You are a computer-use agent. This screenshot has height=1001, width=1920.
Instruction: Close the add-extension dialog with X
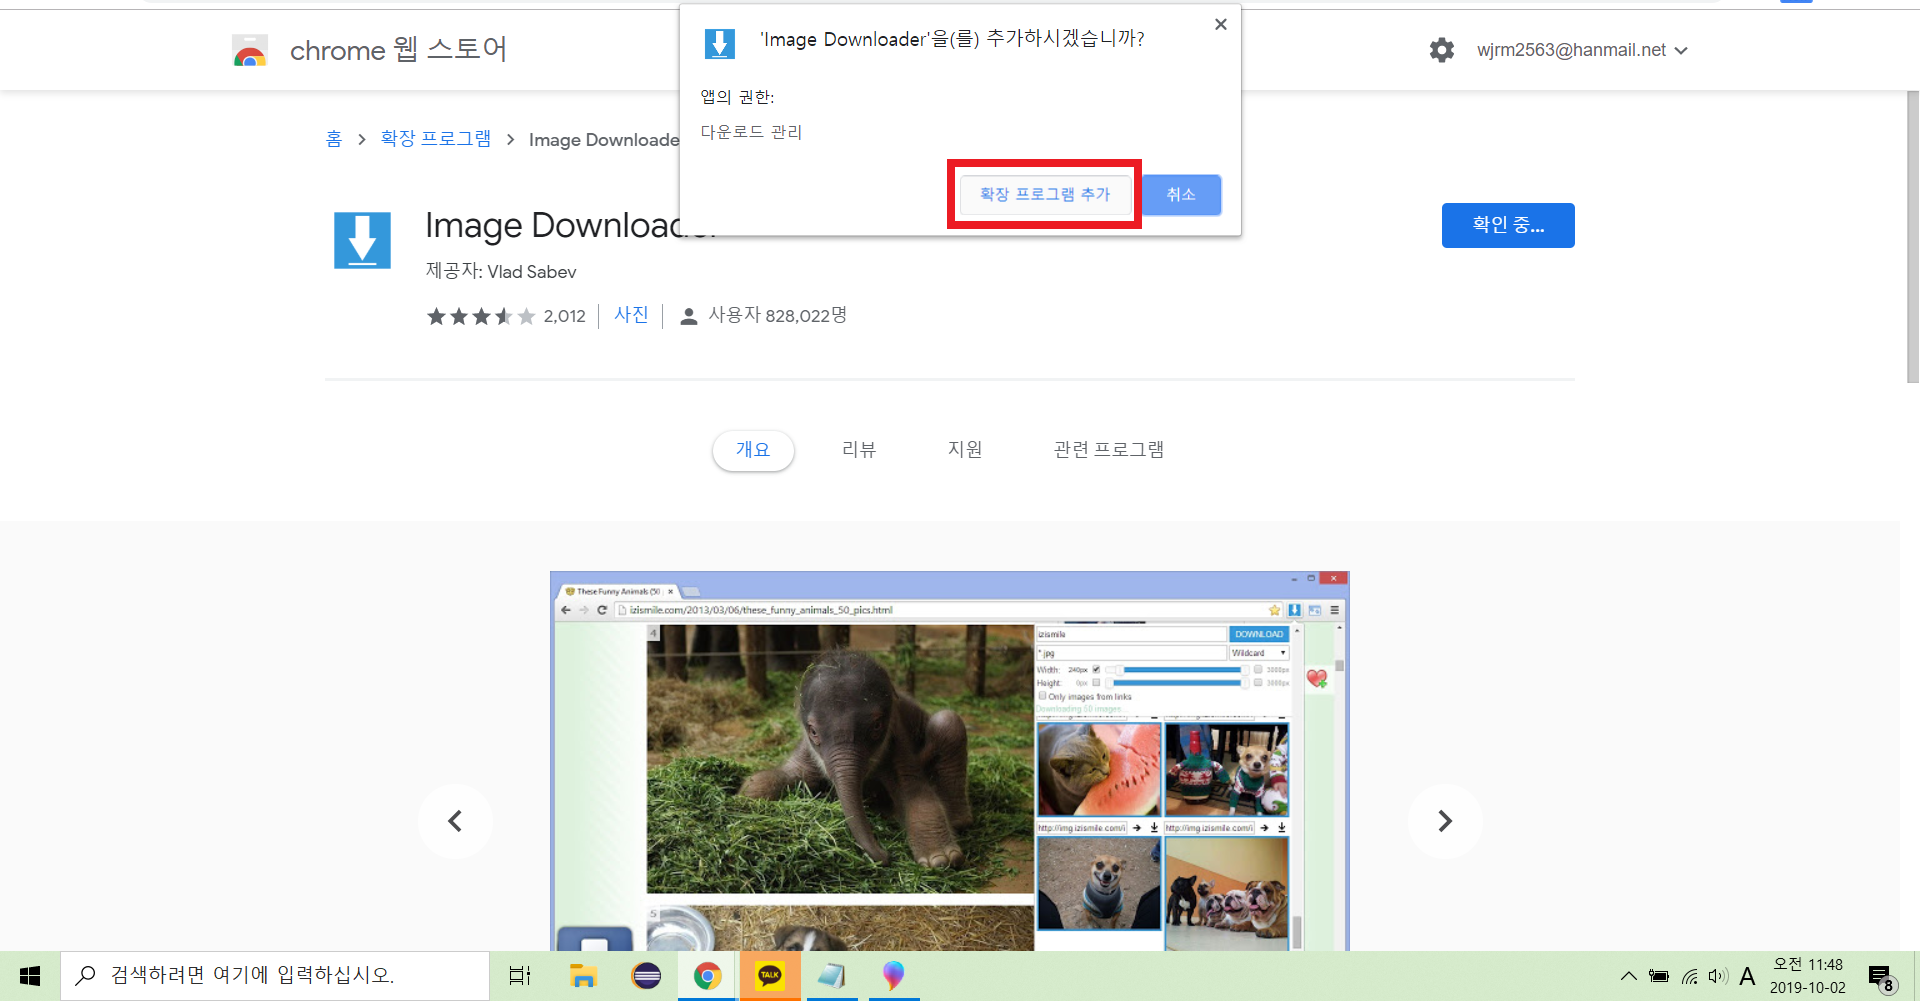click(1220, 25)
